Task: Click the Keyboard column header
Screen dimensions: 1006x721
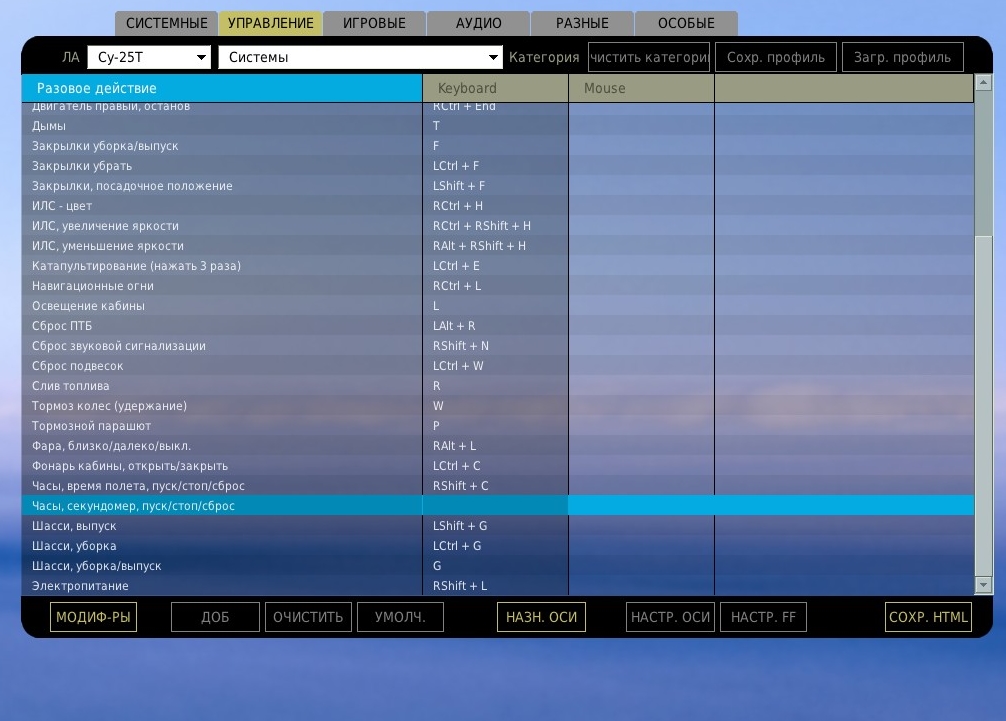Action: [495, 88]
